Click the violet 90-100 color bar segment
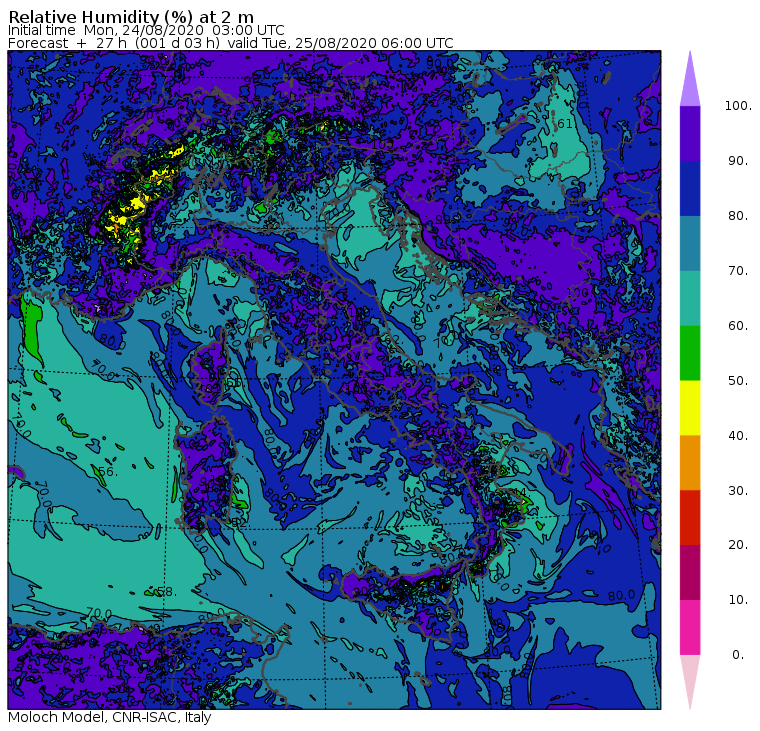Viewport: 760px width, 731px height. pos(690,133)
